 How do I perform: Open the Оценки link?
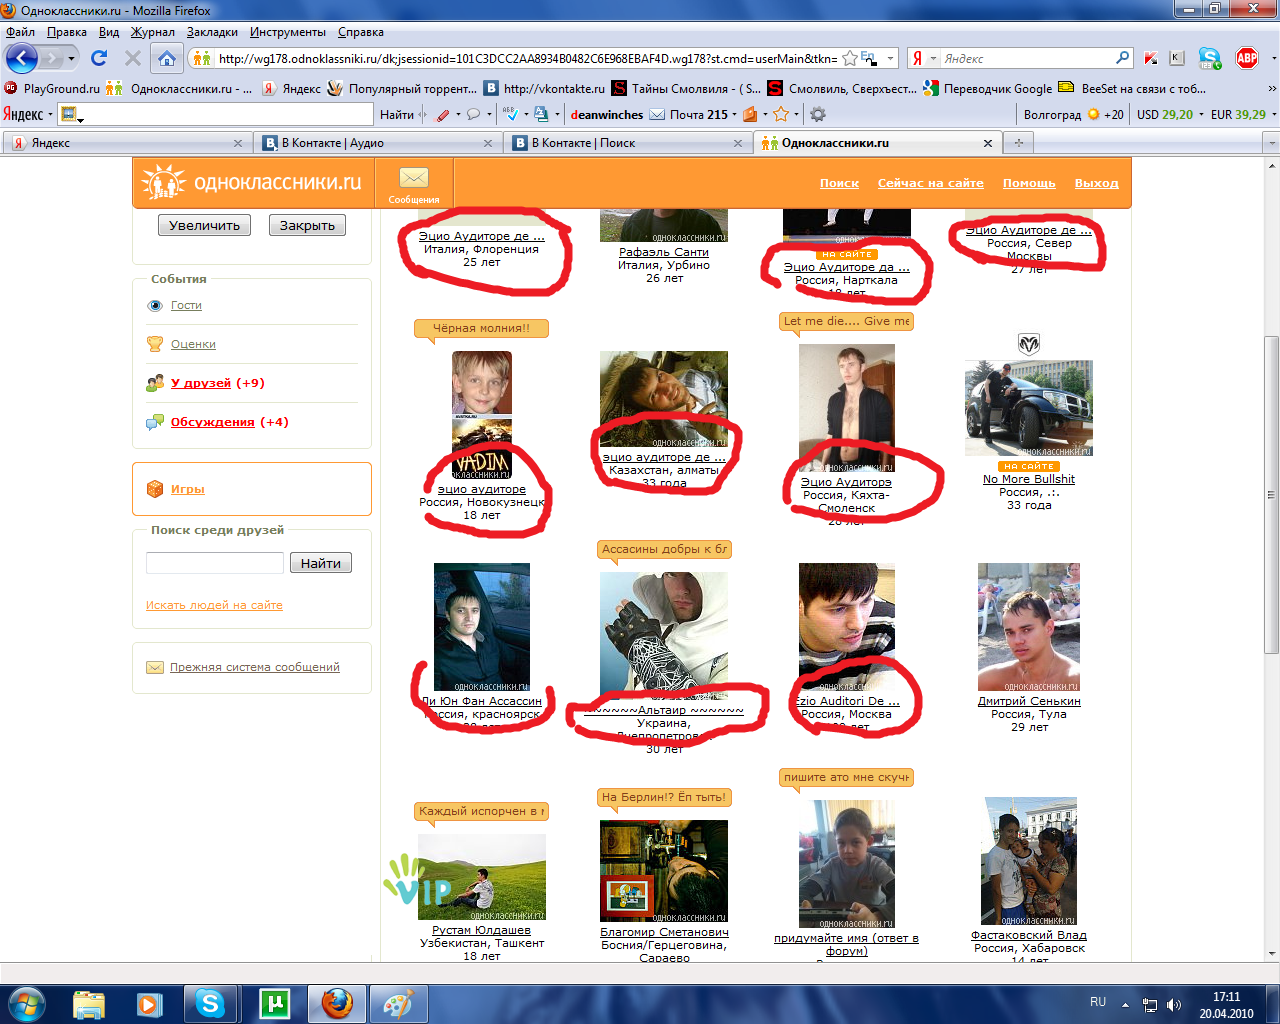[x=193, y=344]
